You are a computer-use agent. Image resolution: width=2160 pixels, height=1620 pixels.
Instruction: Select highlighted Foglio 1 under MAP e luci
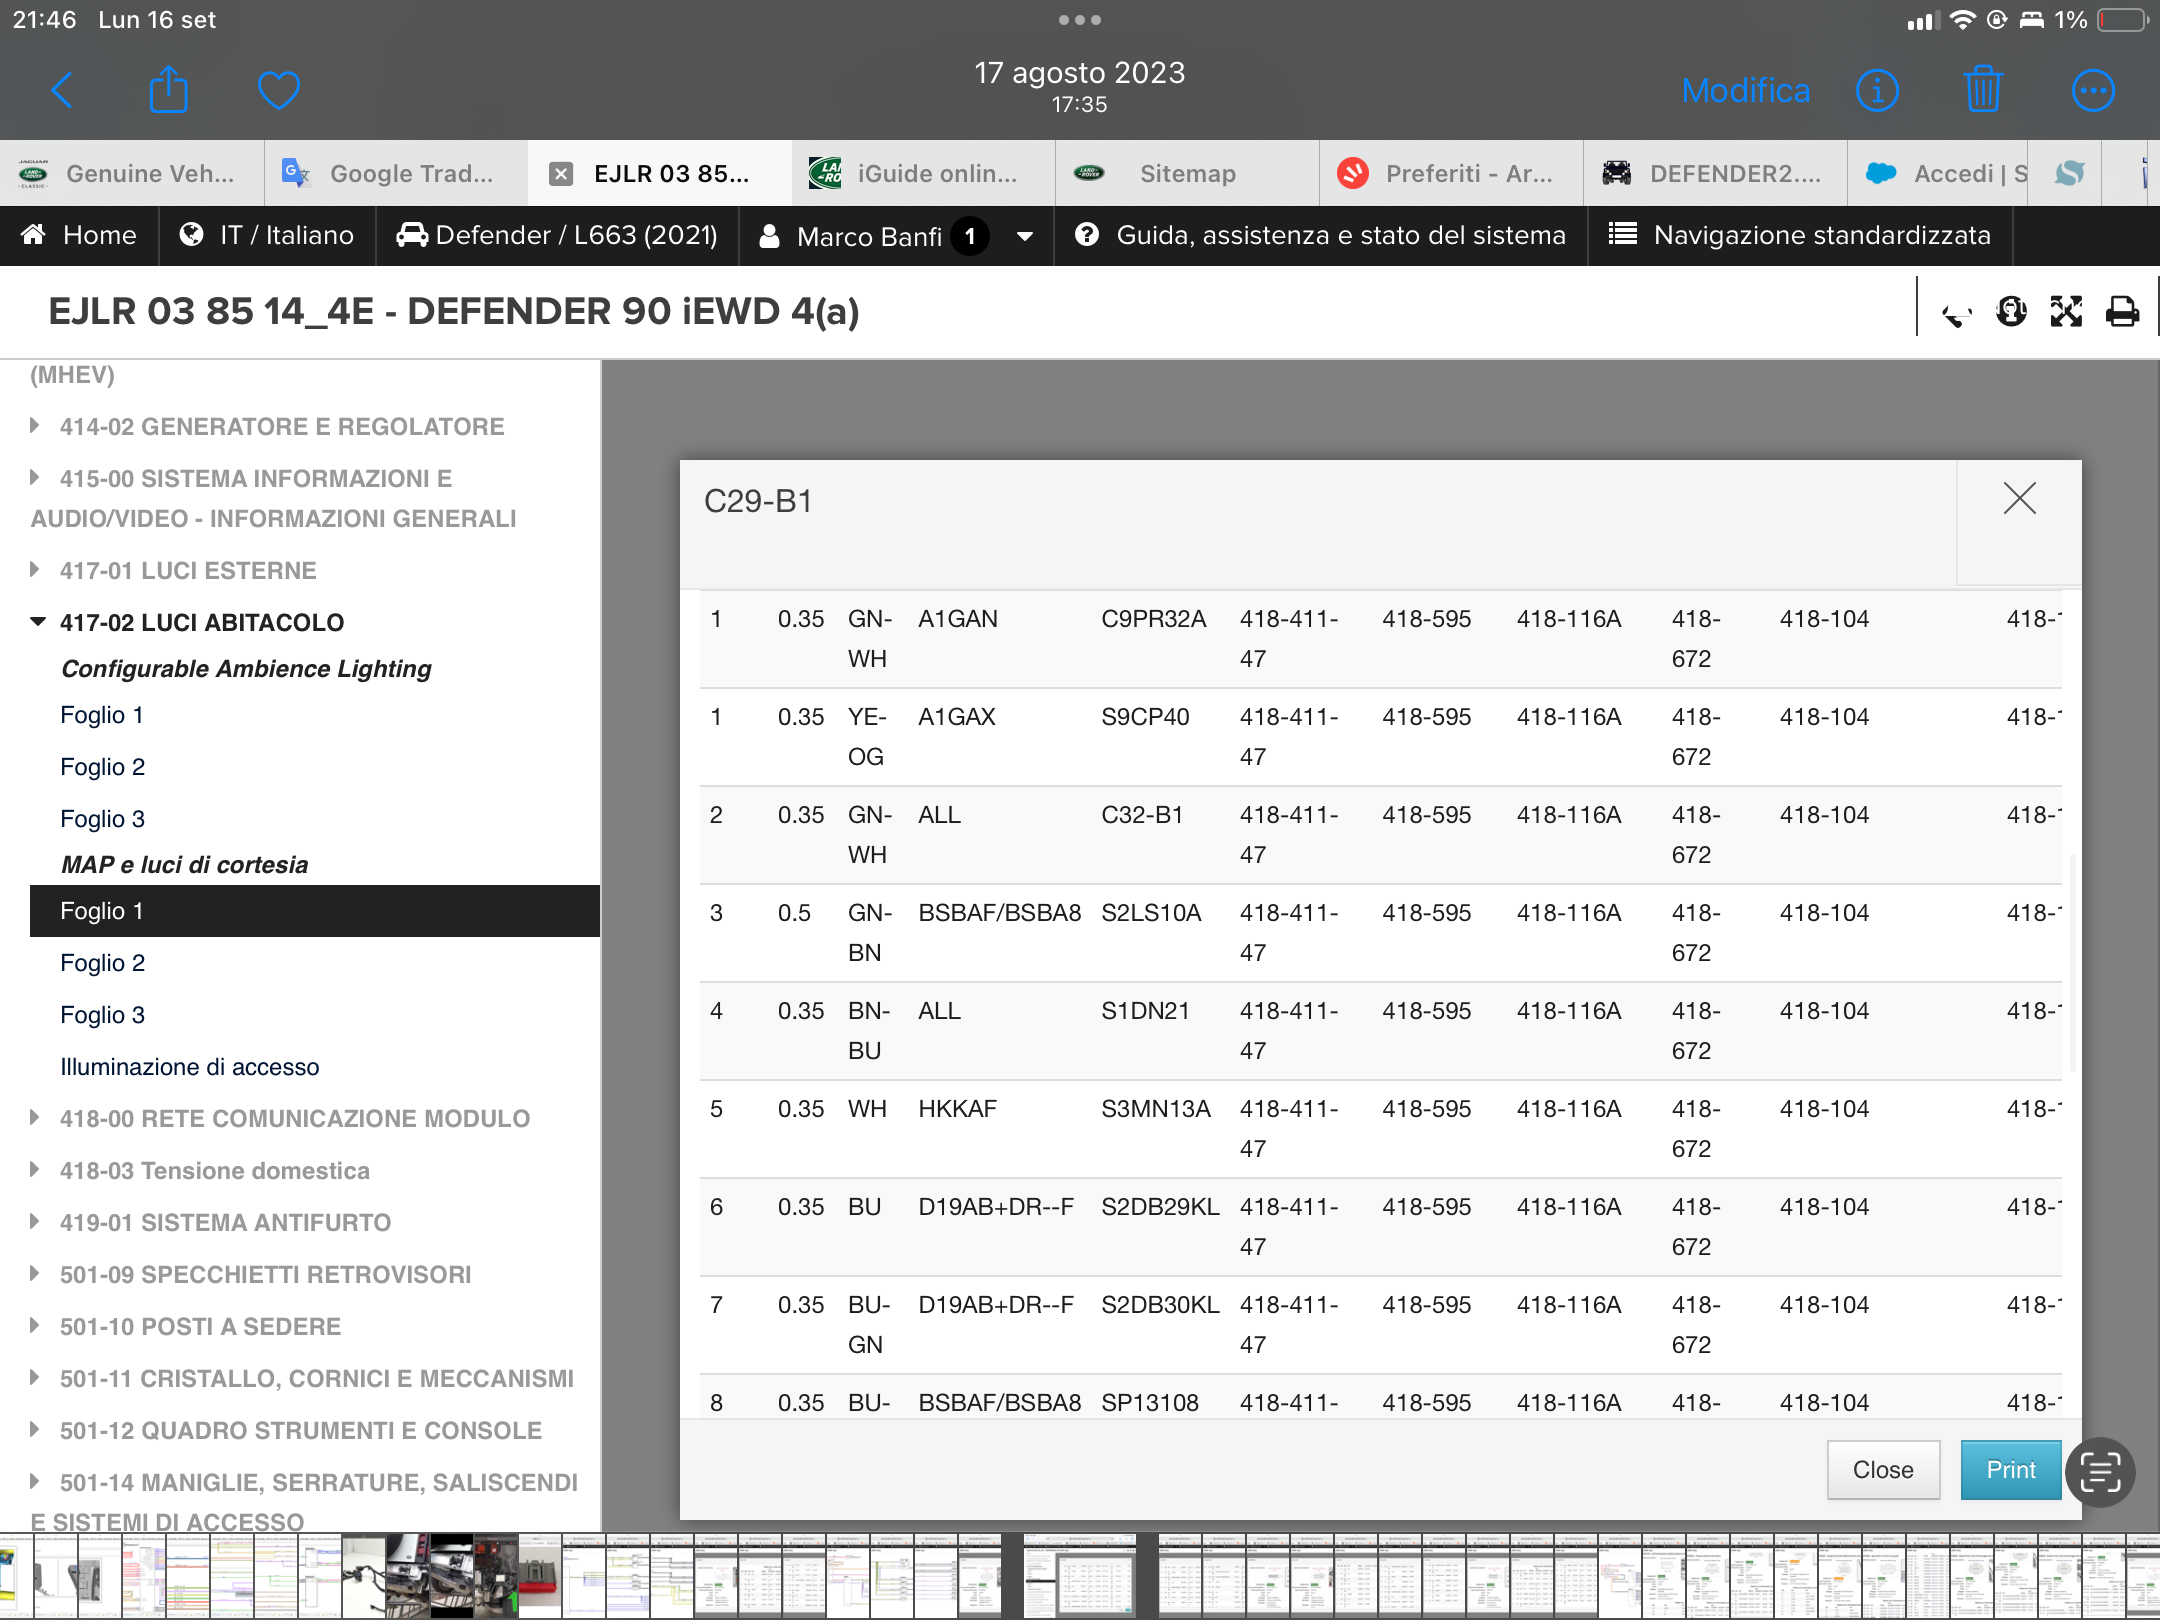click(x=315, y=911)
